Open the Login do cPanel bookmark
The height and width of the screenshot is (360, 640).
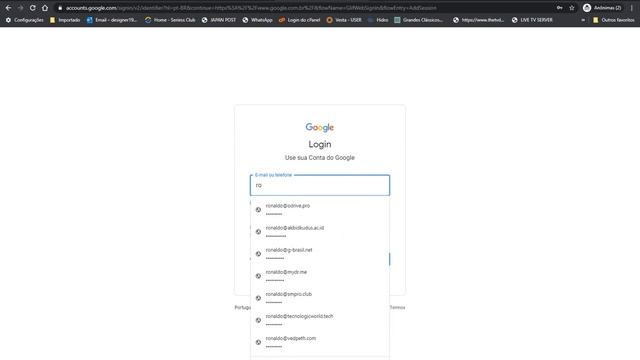pyautogui.click(x=300, y=20)
